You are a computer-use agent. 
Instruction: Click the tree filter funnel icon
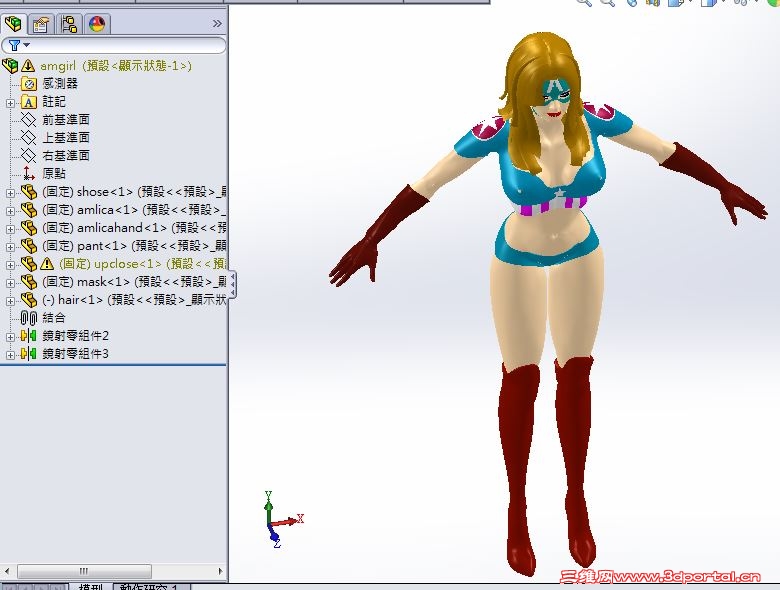click(14, 46)
